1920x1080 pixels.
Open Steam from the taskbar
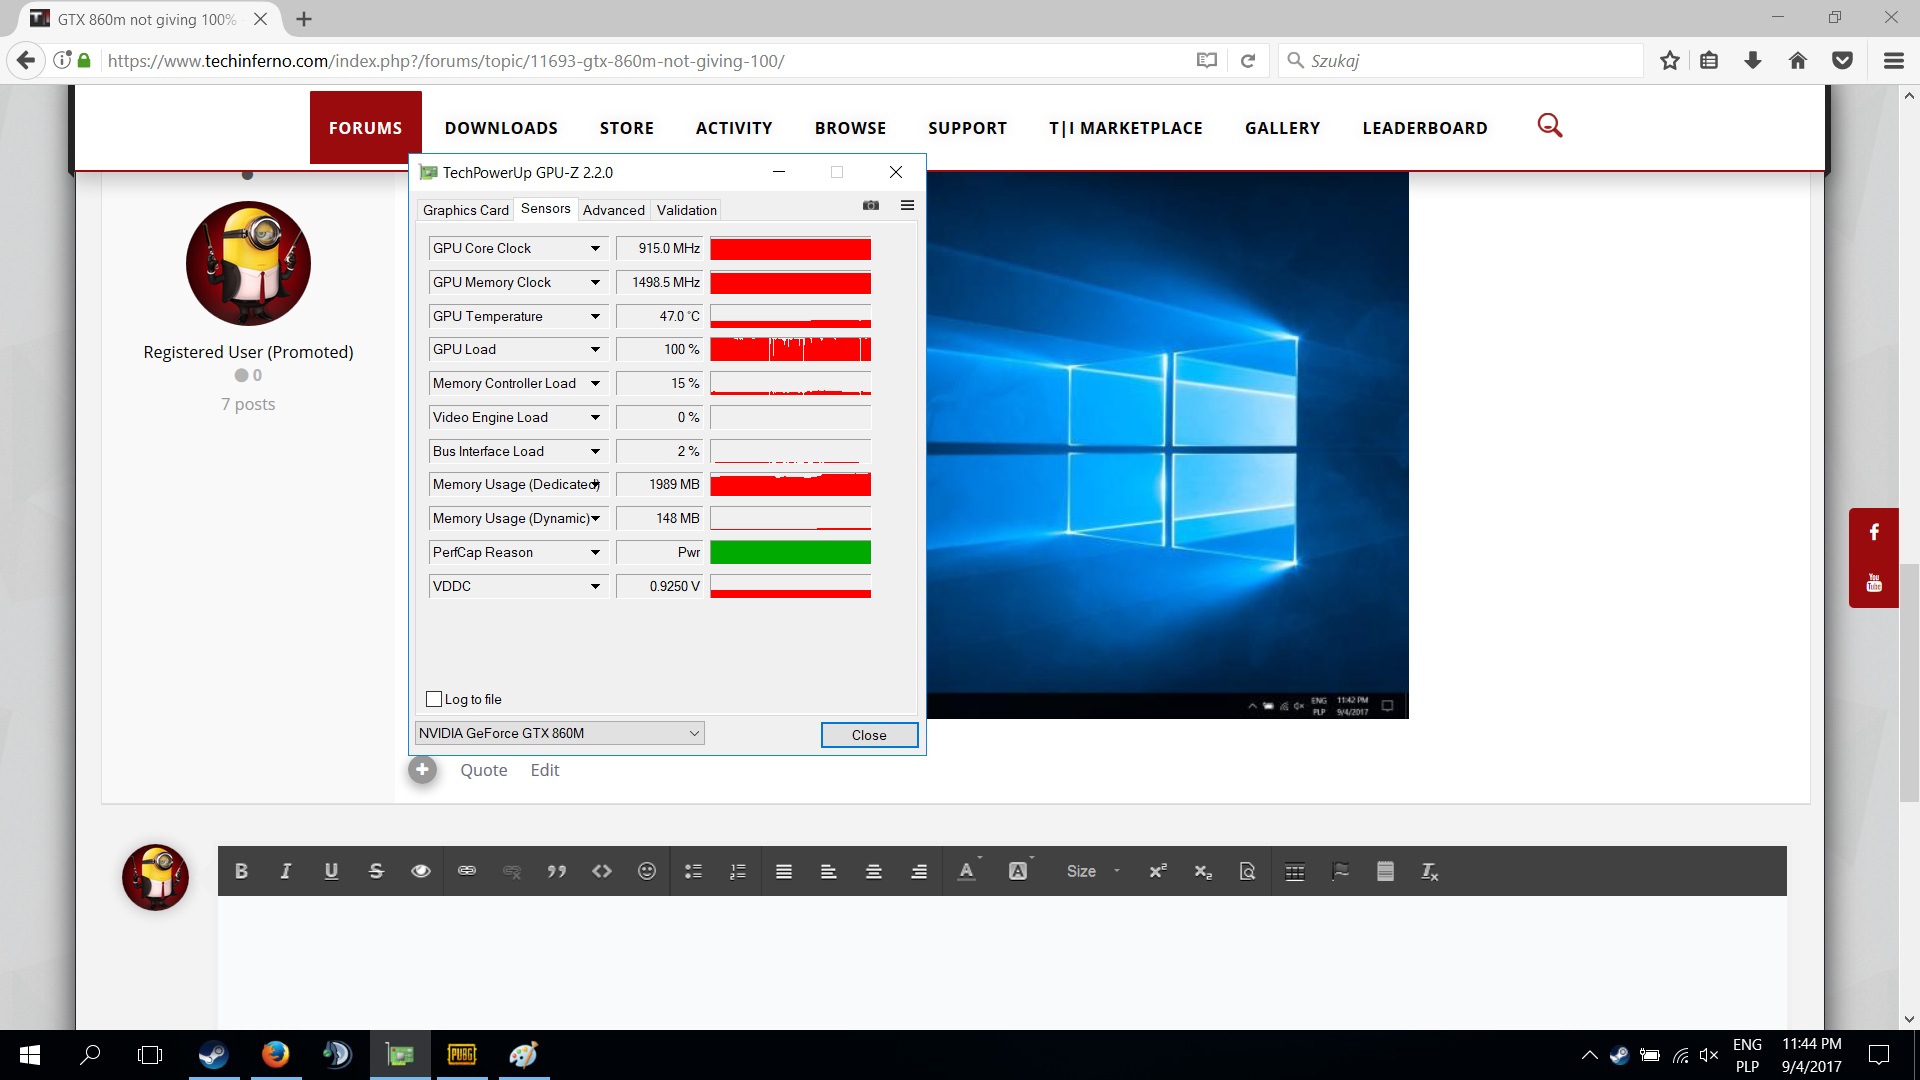pos(213,1054)
